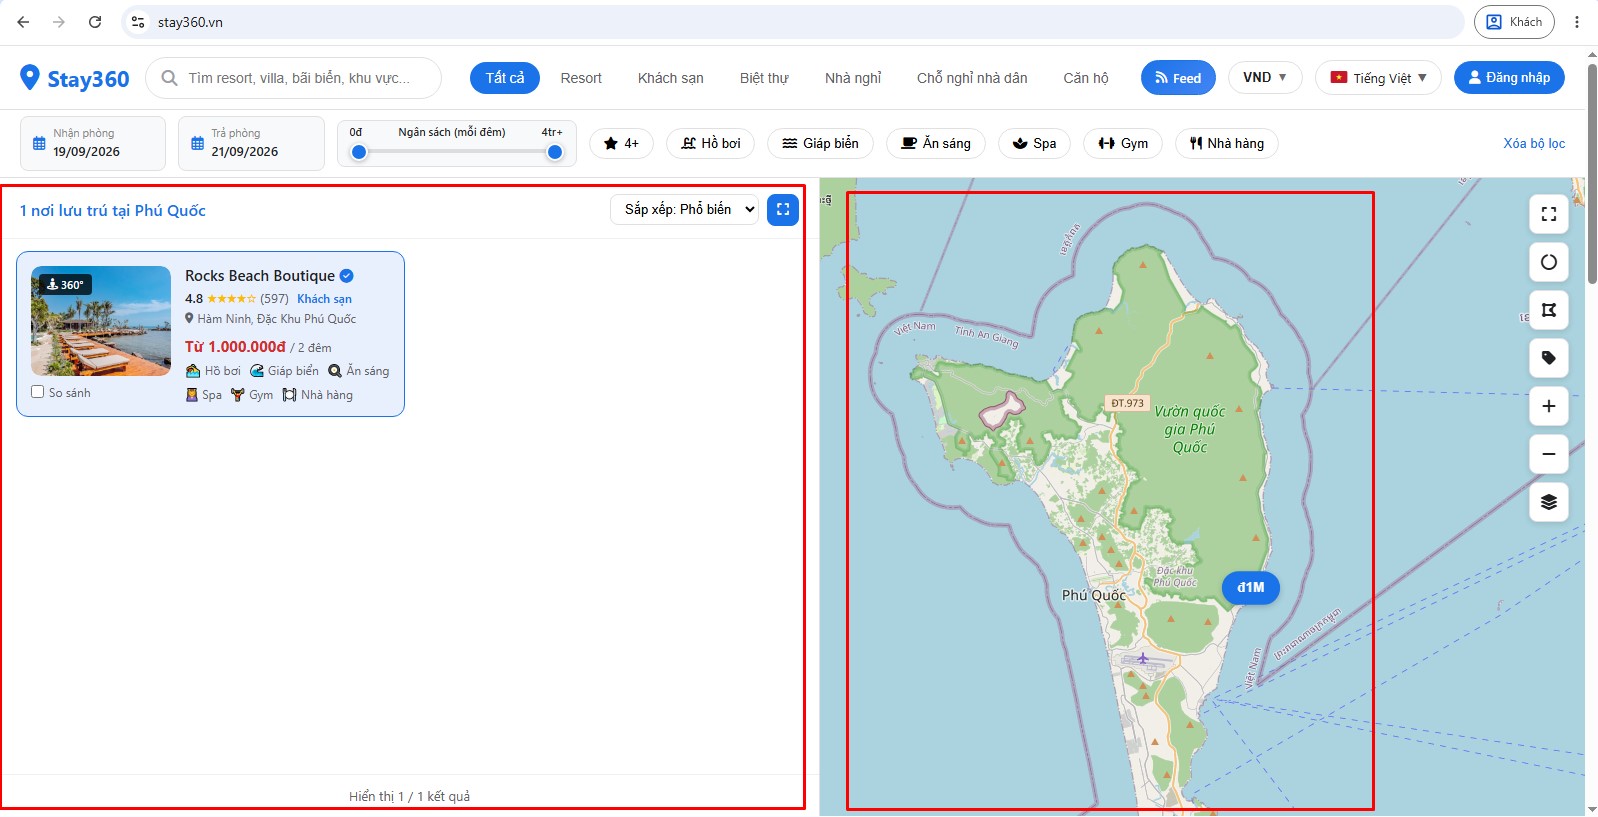Click the 360° badge on the hotel photo

(65, 285)
